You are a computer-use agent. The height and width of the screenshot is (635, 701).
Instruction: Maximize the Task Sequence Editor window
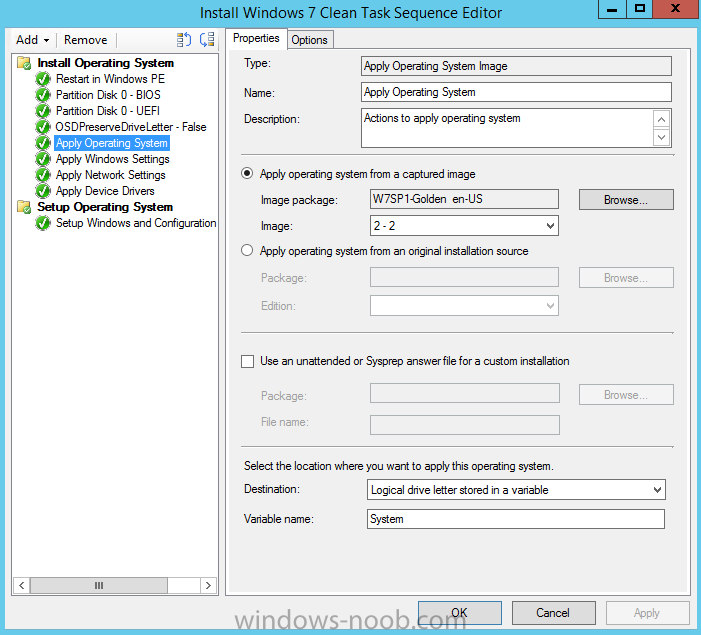[x=640, y=8]
